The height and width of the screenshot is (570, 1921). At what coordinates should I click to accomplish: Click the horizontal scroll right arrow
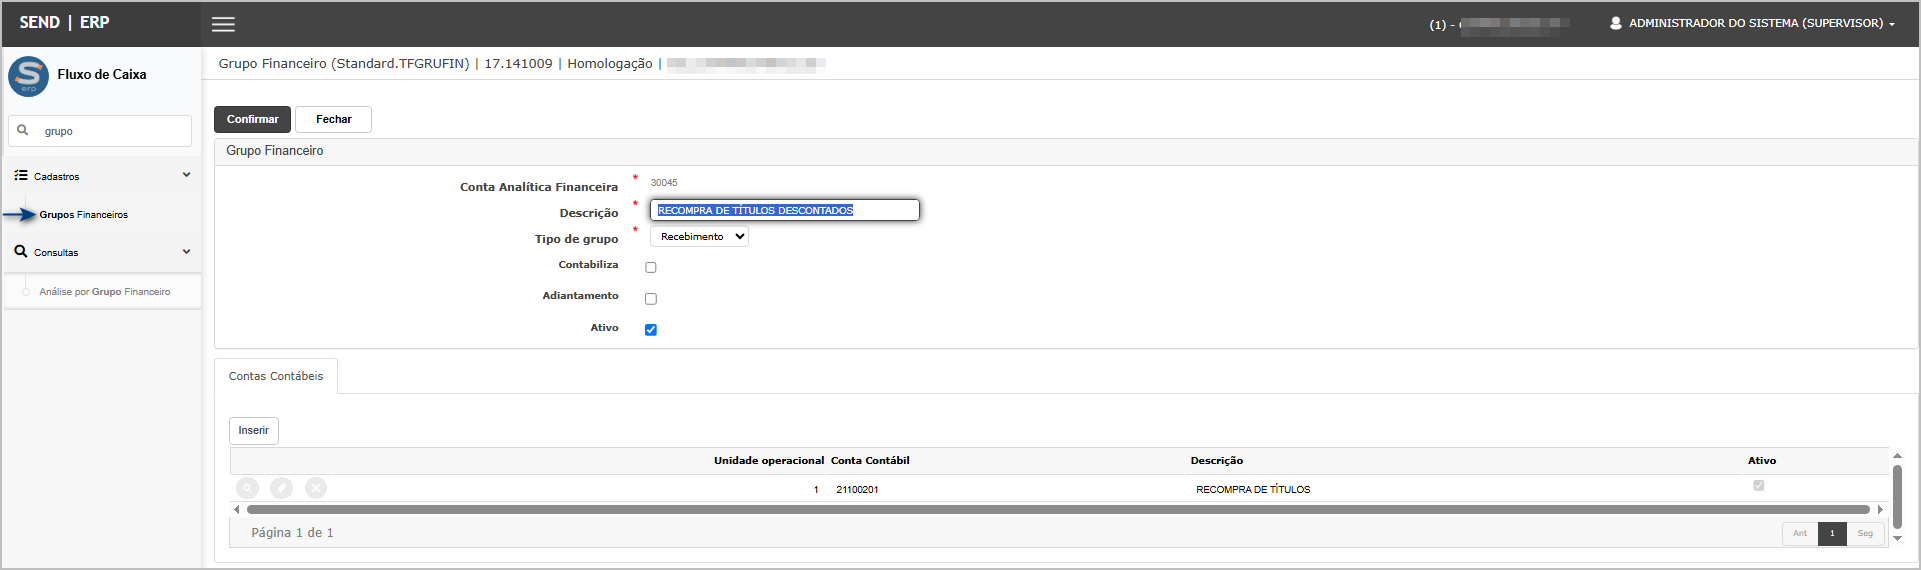(1880, 509)
